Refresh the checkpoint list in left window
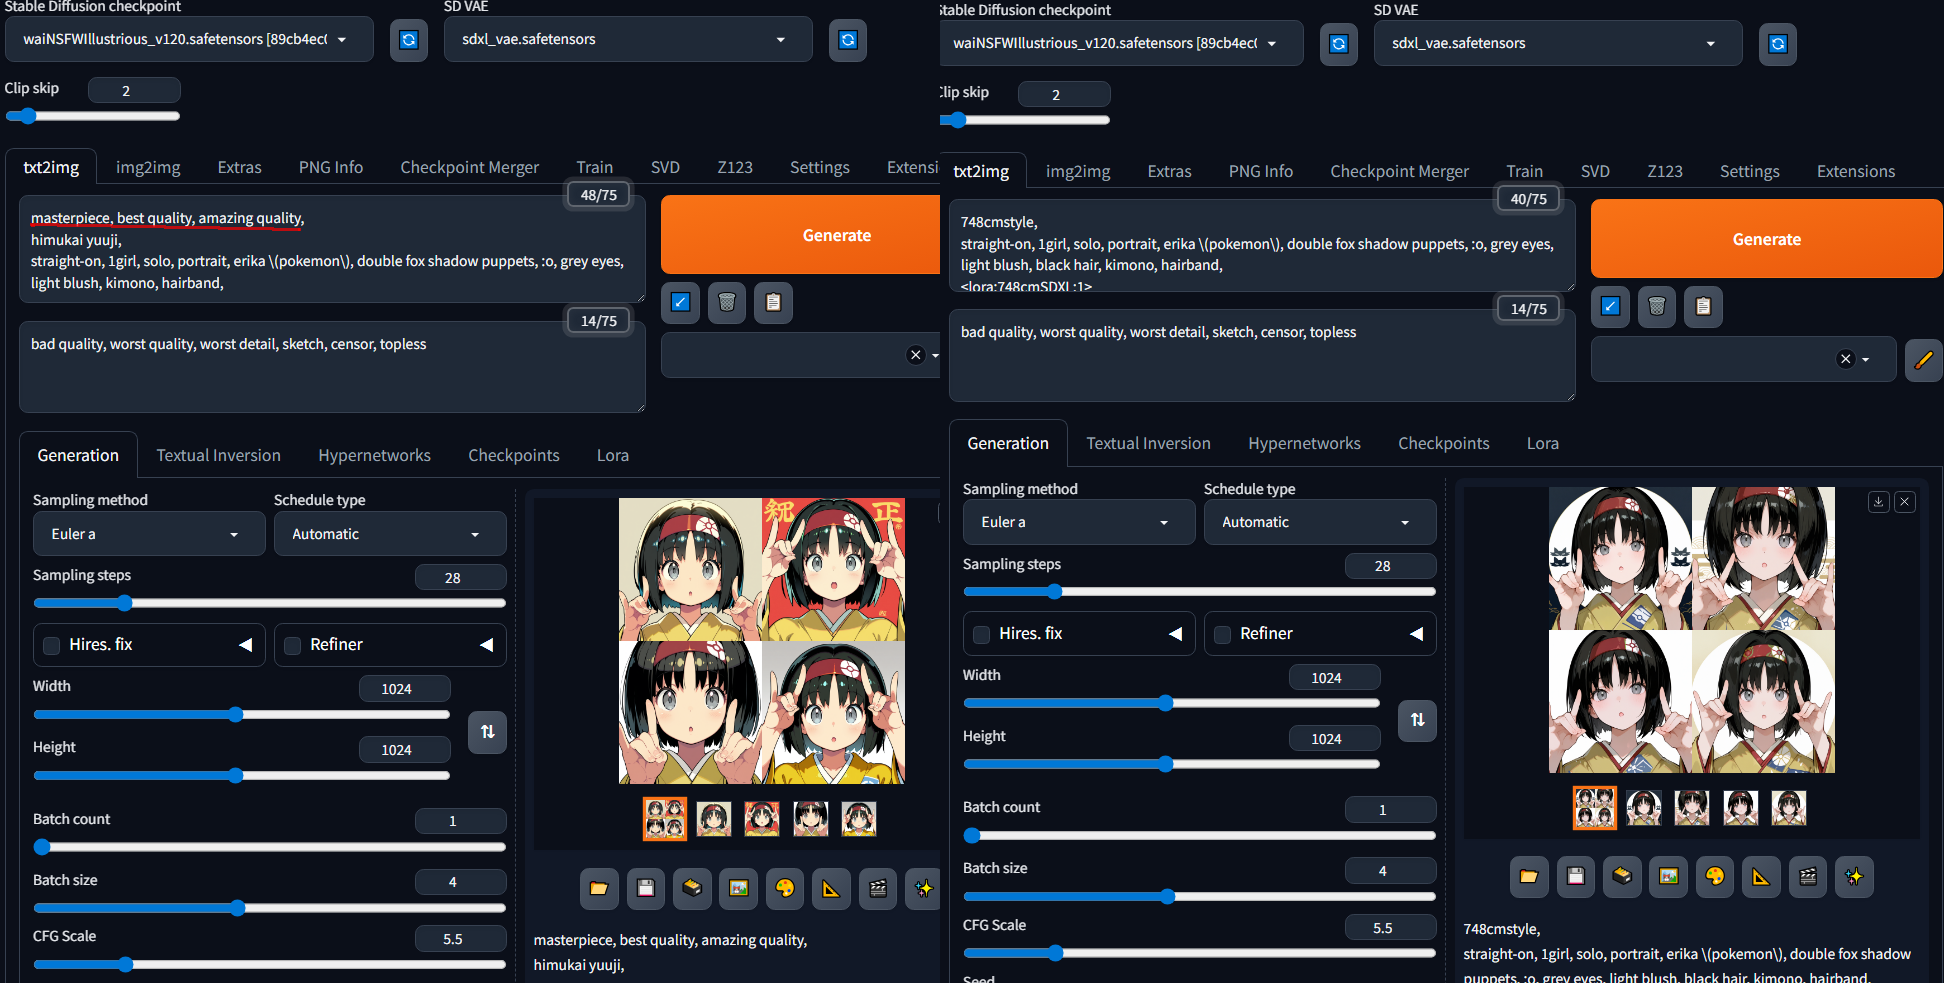1944x983 pixels. pos(409,40)
